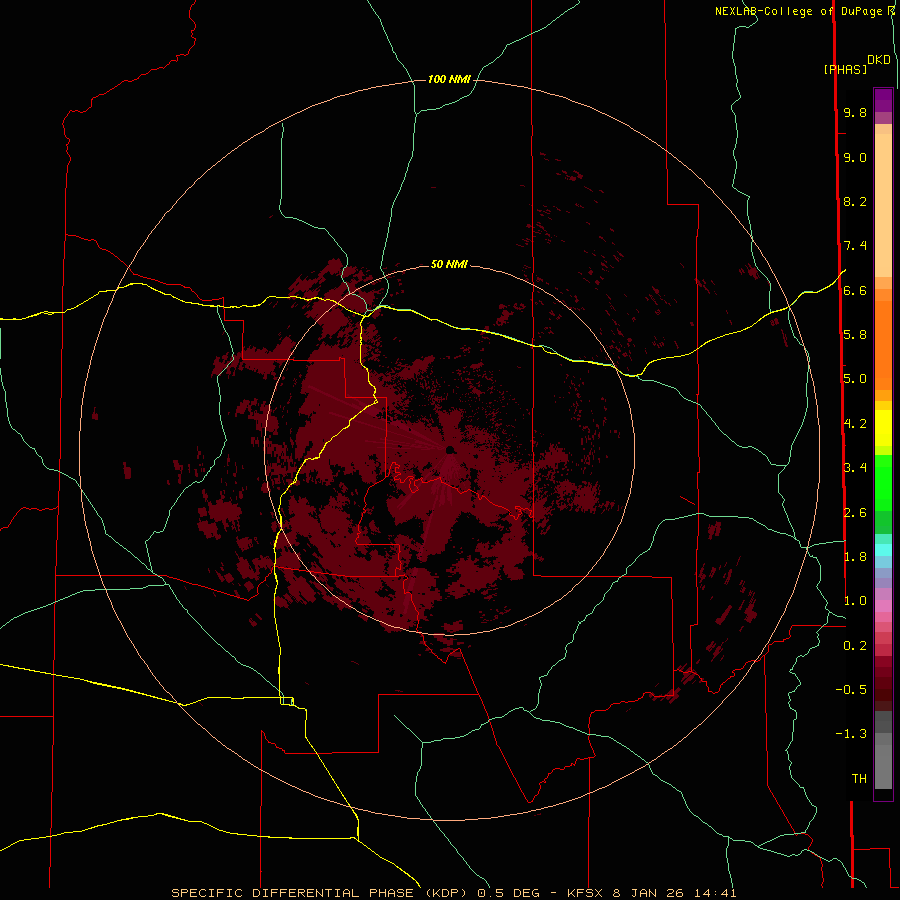Click the 5.0 value on the color scale
The width and height of the screenshot is (900, 900).
[855, 379]
